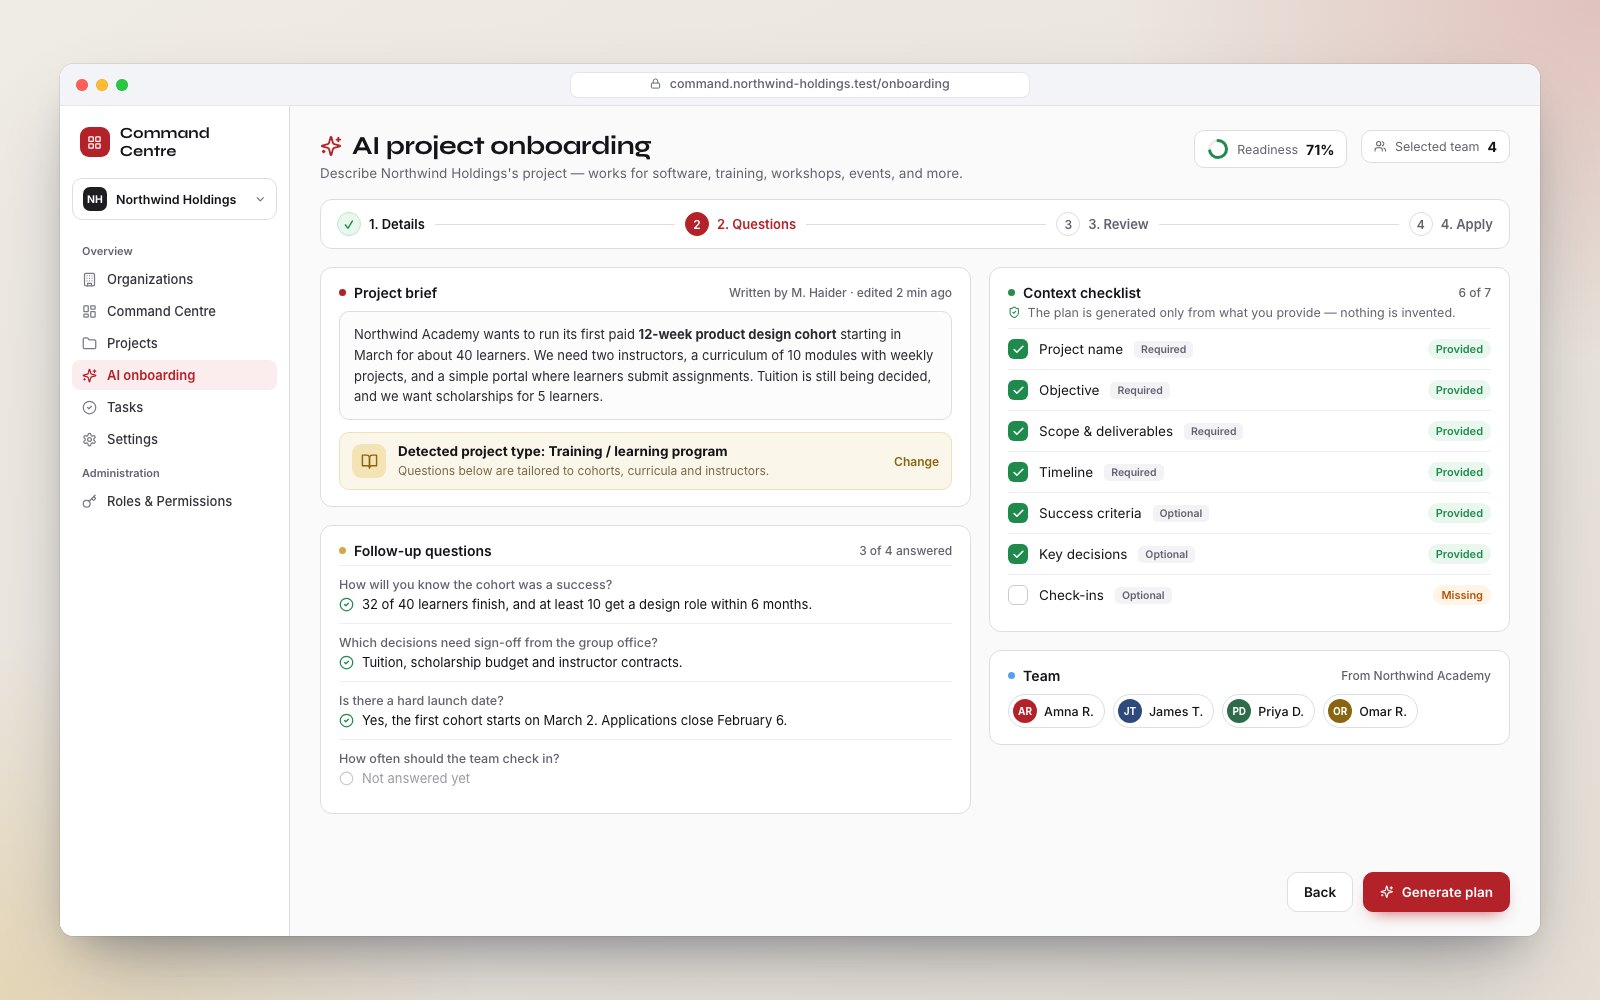Jump to step 3. Review
This screenshot has width=1600, height=1000.
coord(1102,224)
